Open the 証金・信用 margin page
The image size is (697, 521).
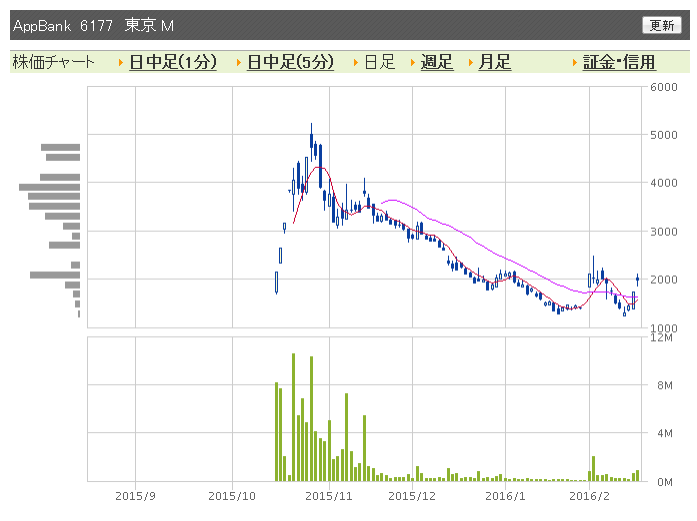(619, 62)
